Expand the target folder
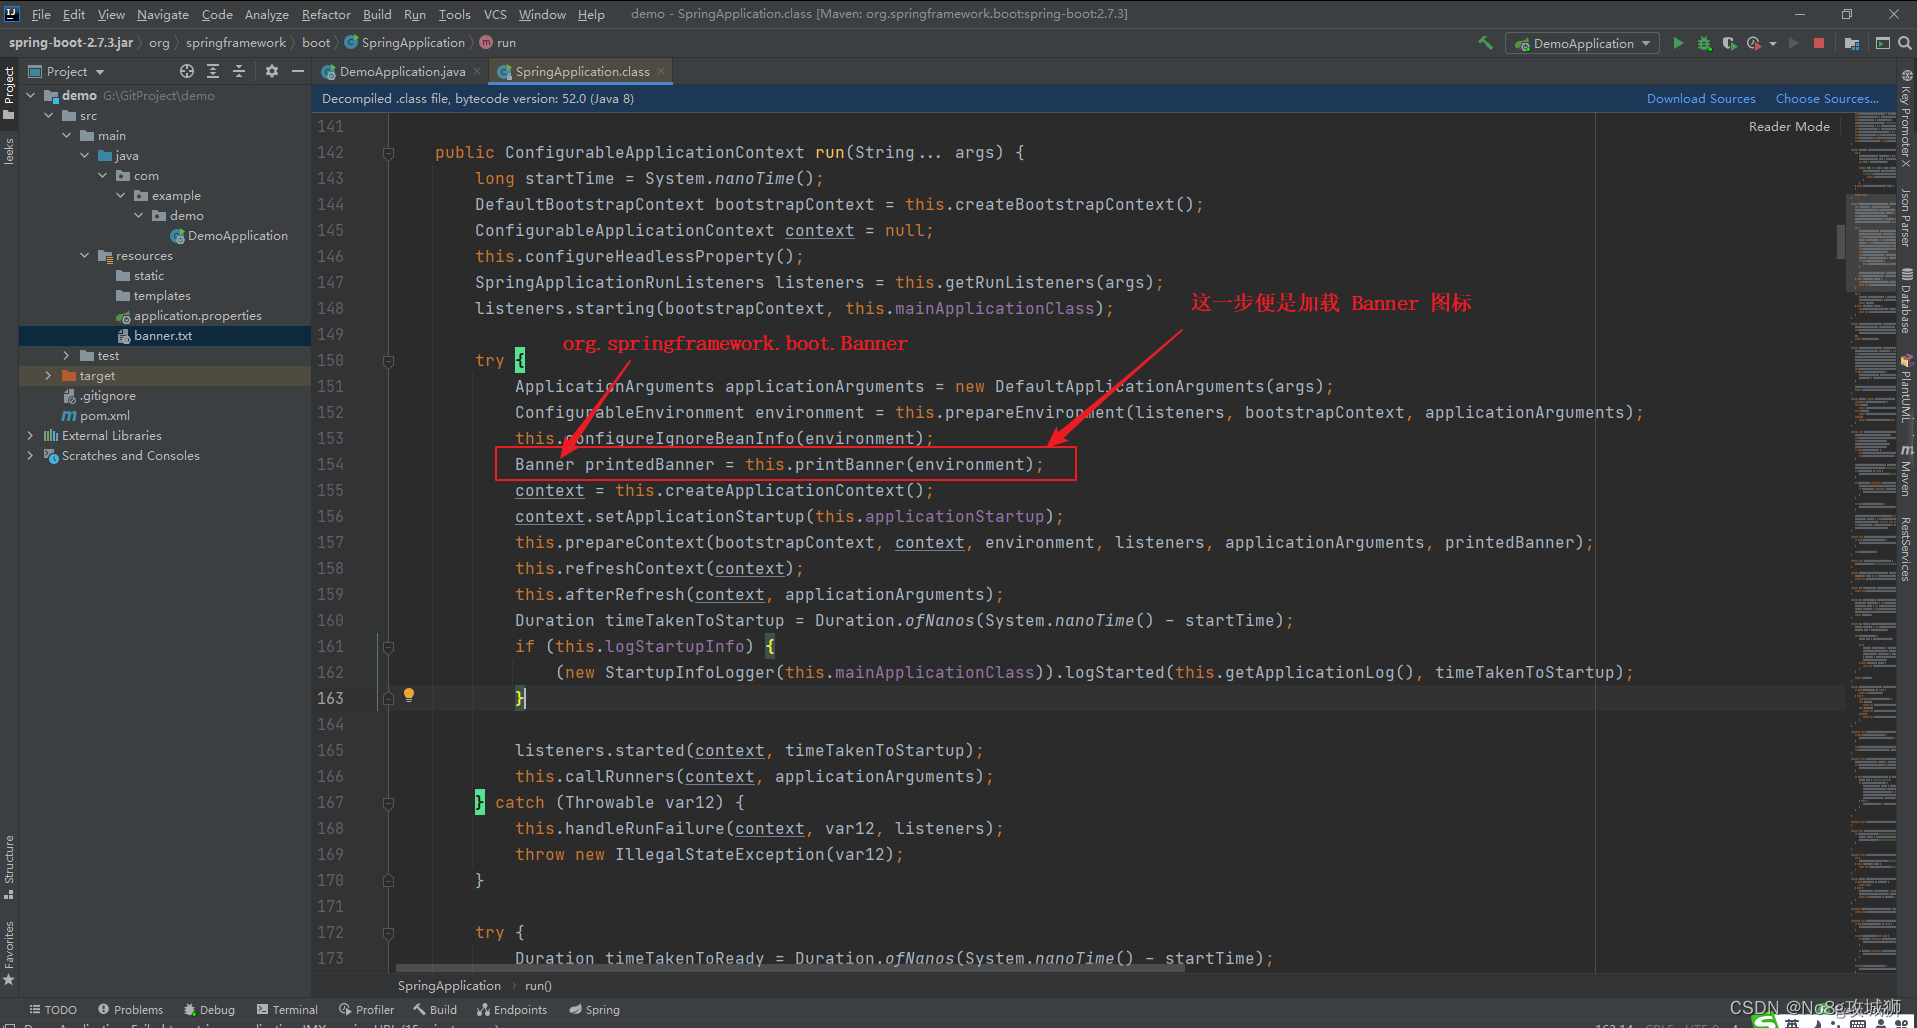 click(x=48, y=376)
